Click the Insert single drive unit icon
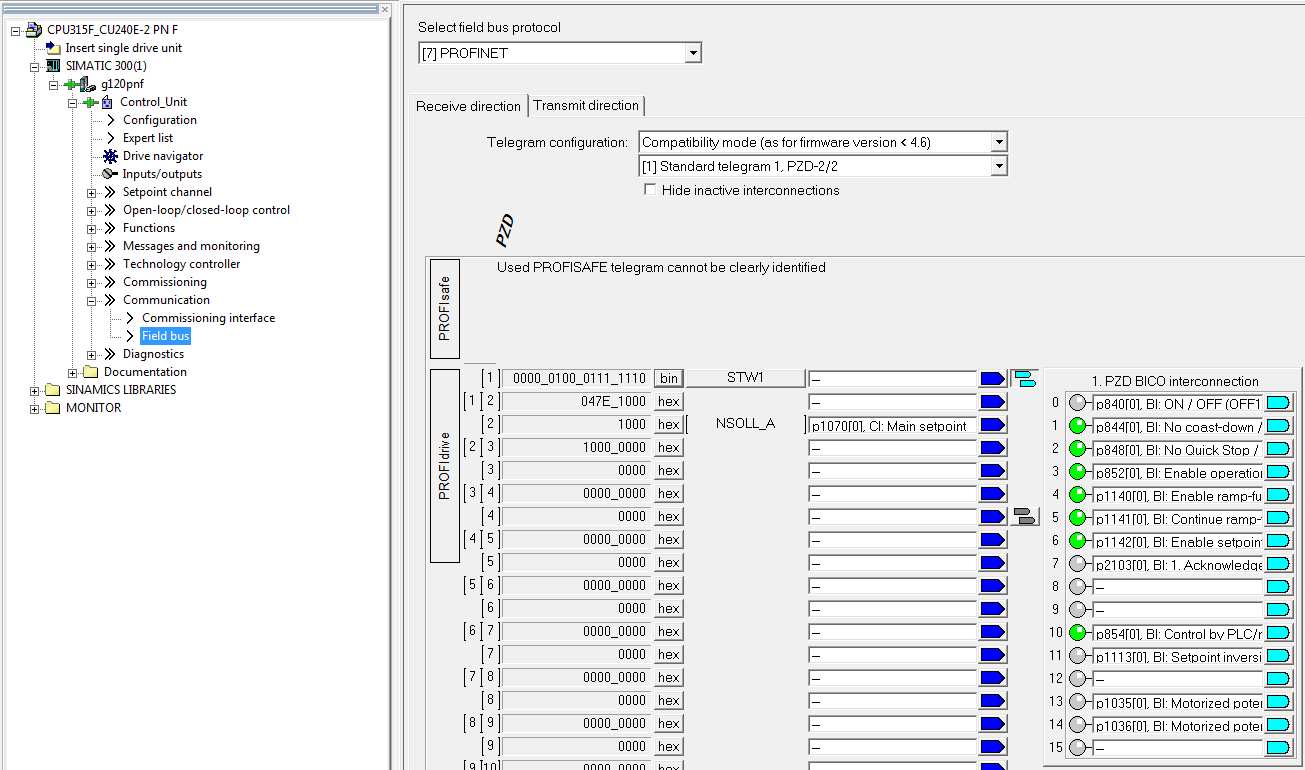The height and width of the screenshot is (770, 1305). coord(53,48)
